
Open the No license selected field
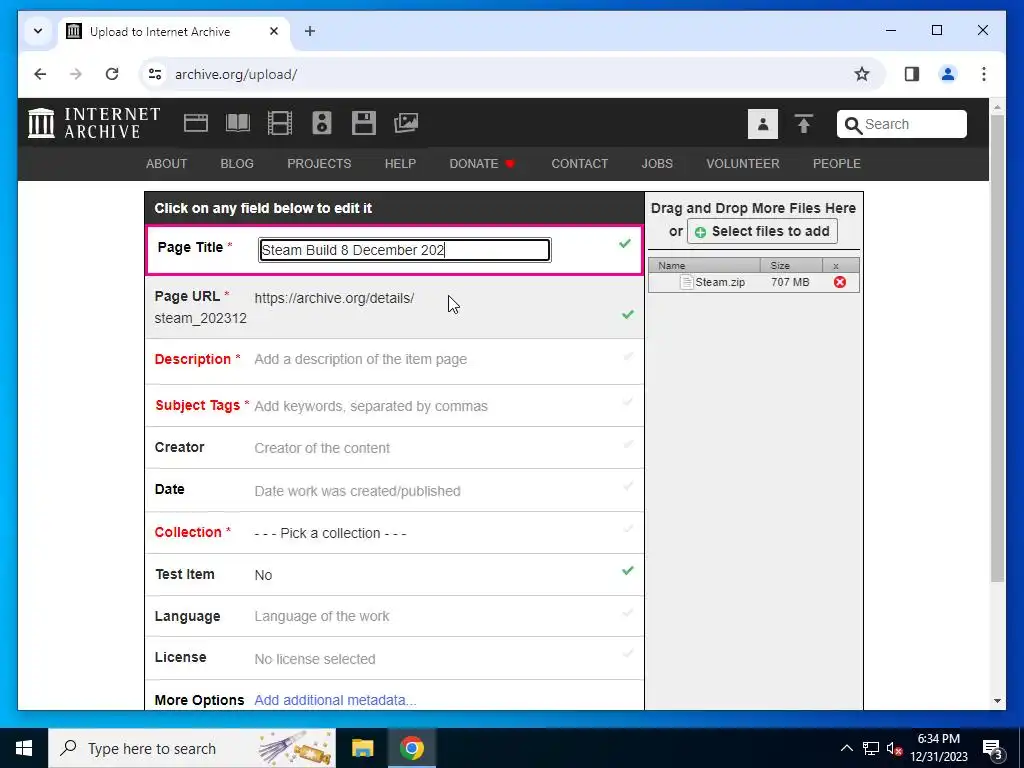315,659
